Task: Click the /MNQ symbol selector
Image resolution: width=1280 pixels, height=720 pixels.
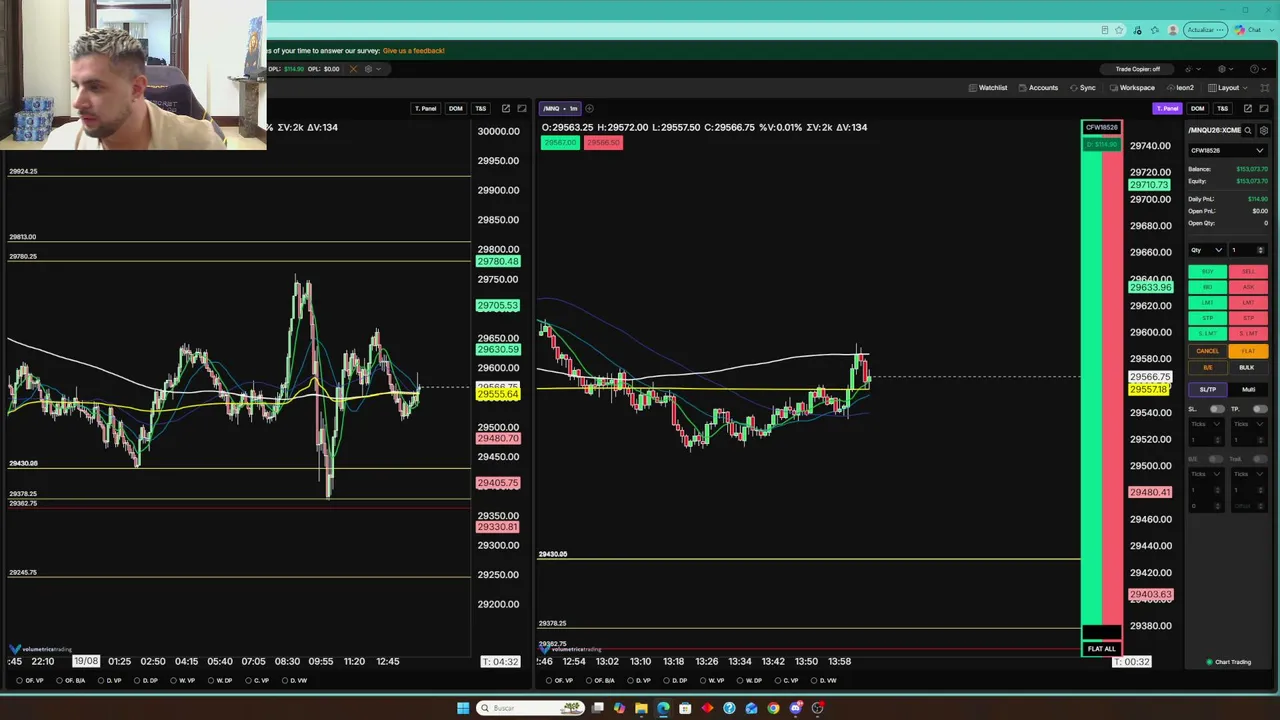Action: [x=552, y=108]
